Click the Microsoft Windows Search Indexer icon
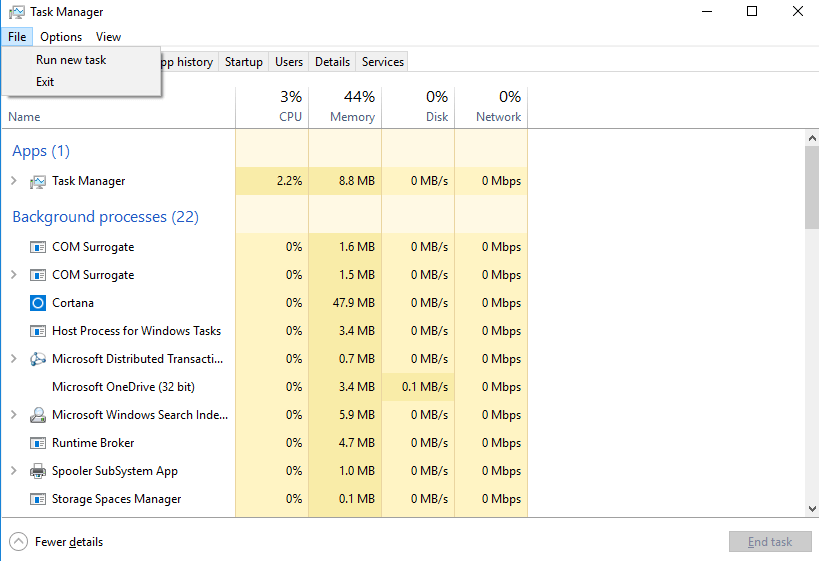 click(38, 415)
